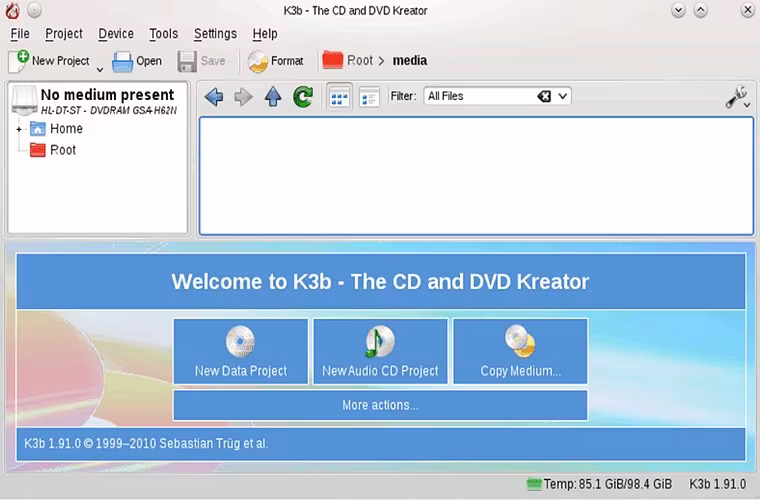The width and height of the screenshot is (760, 500).
Task: Open the New Project dropdown arrow
Action: [99, 70]
